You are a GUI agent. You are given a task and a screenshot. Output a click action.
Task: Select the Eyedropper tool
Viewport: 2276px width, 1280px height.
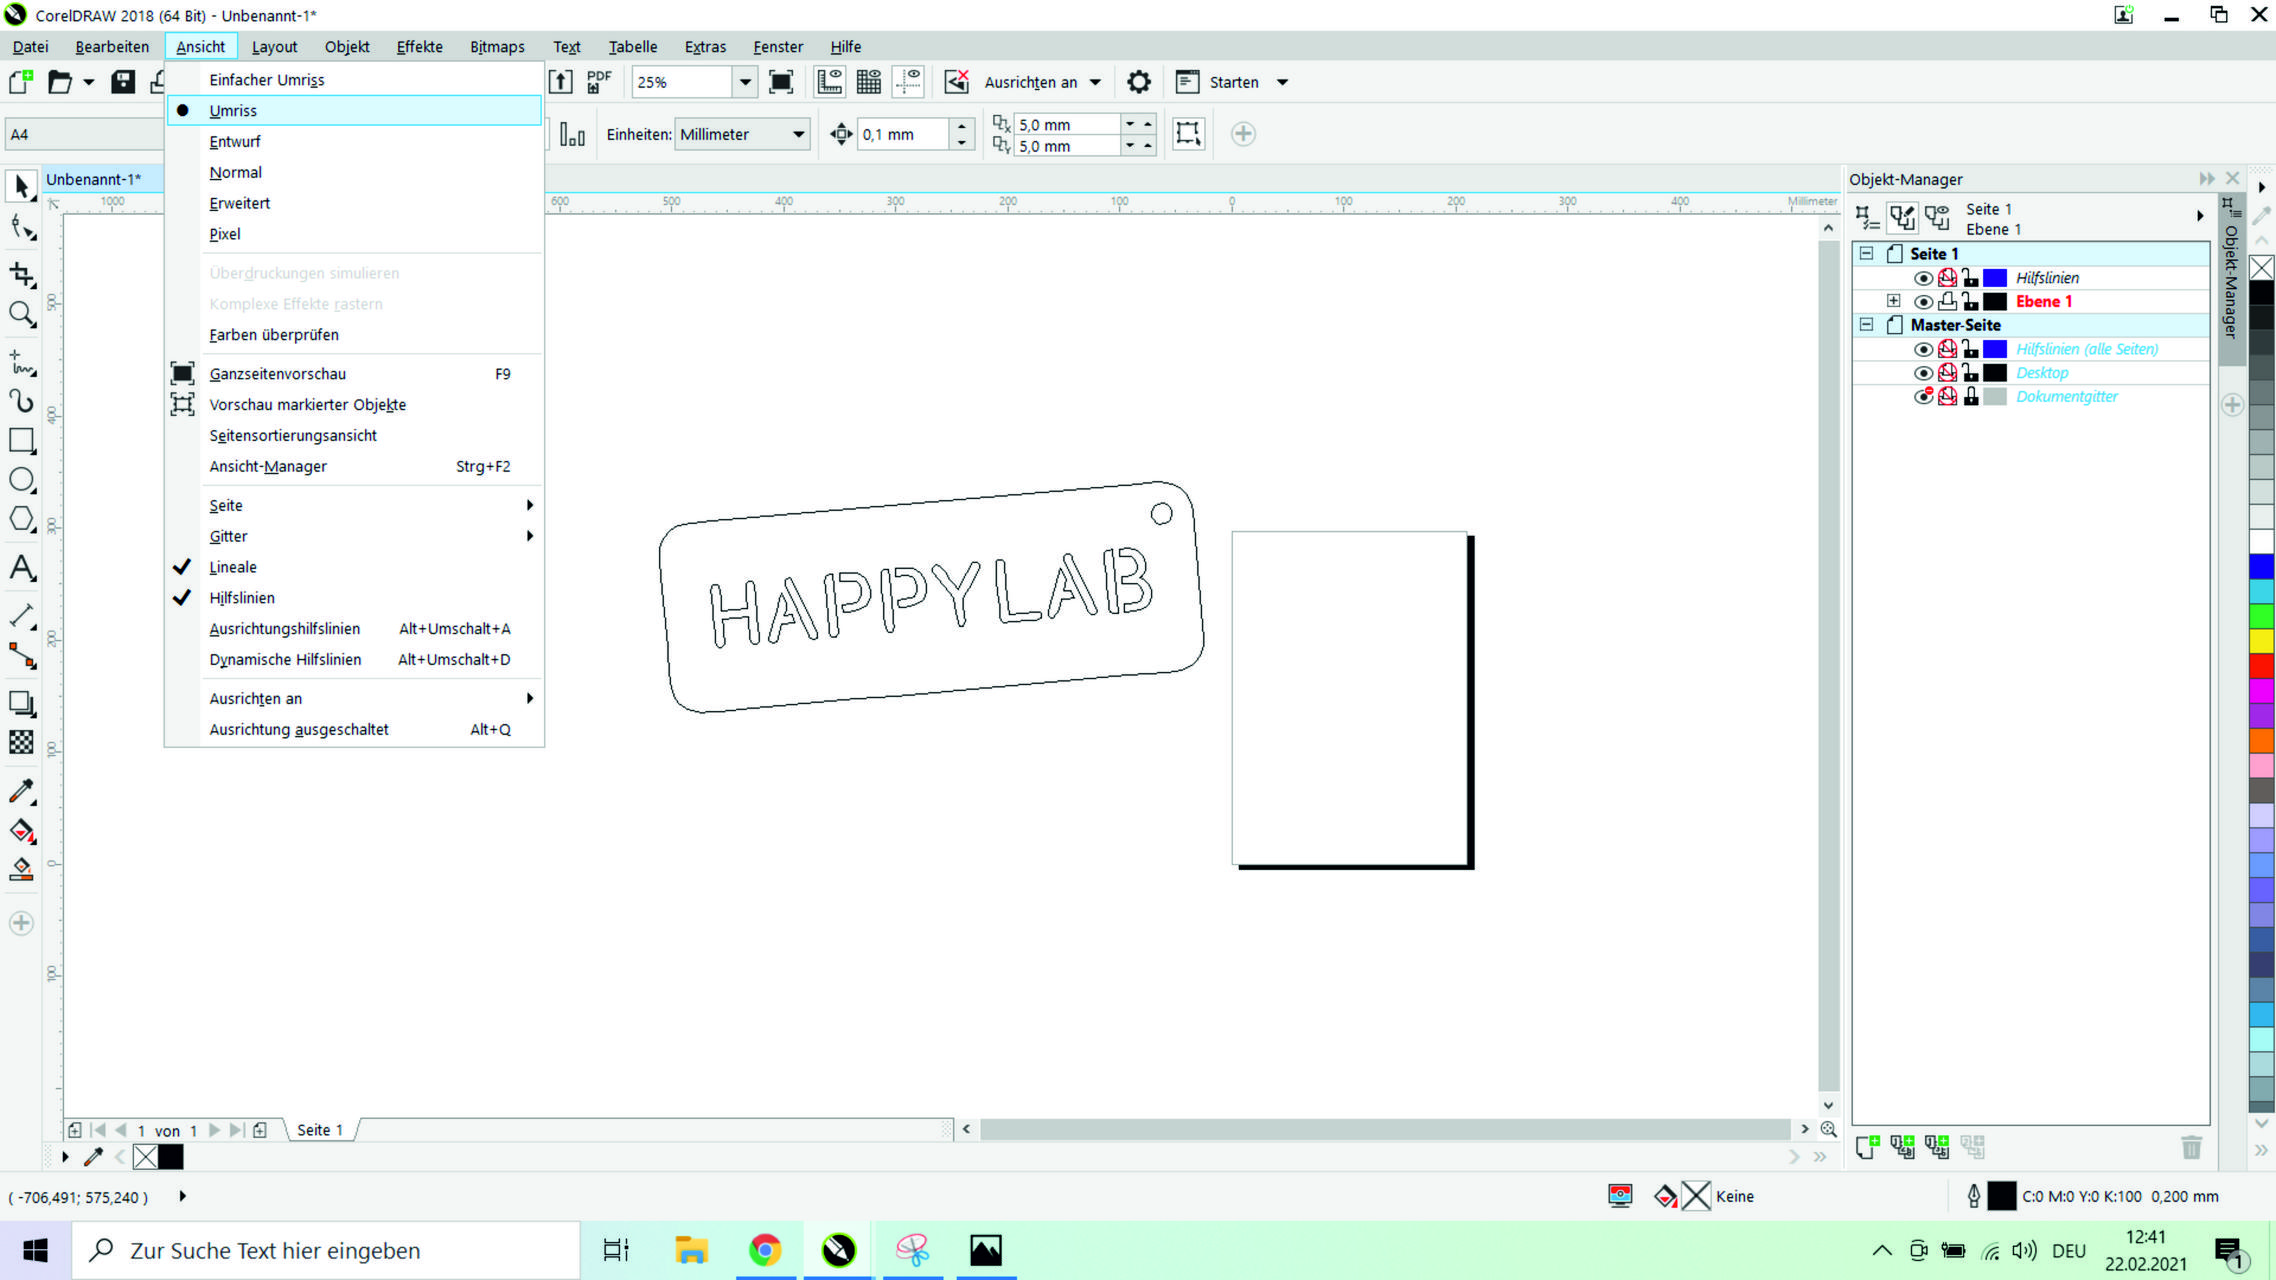[x=21, y=791]
